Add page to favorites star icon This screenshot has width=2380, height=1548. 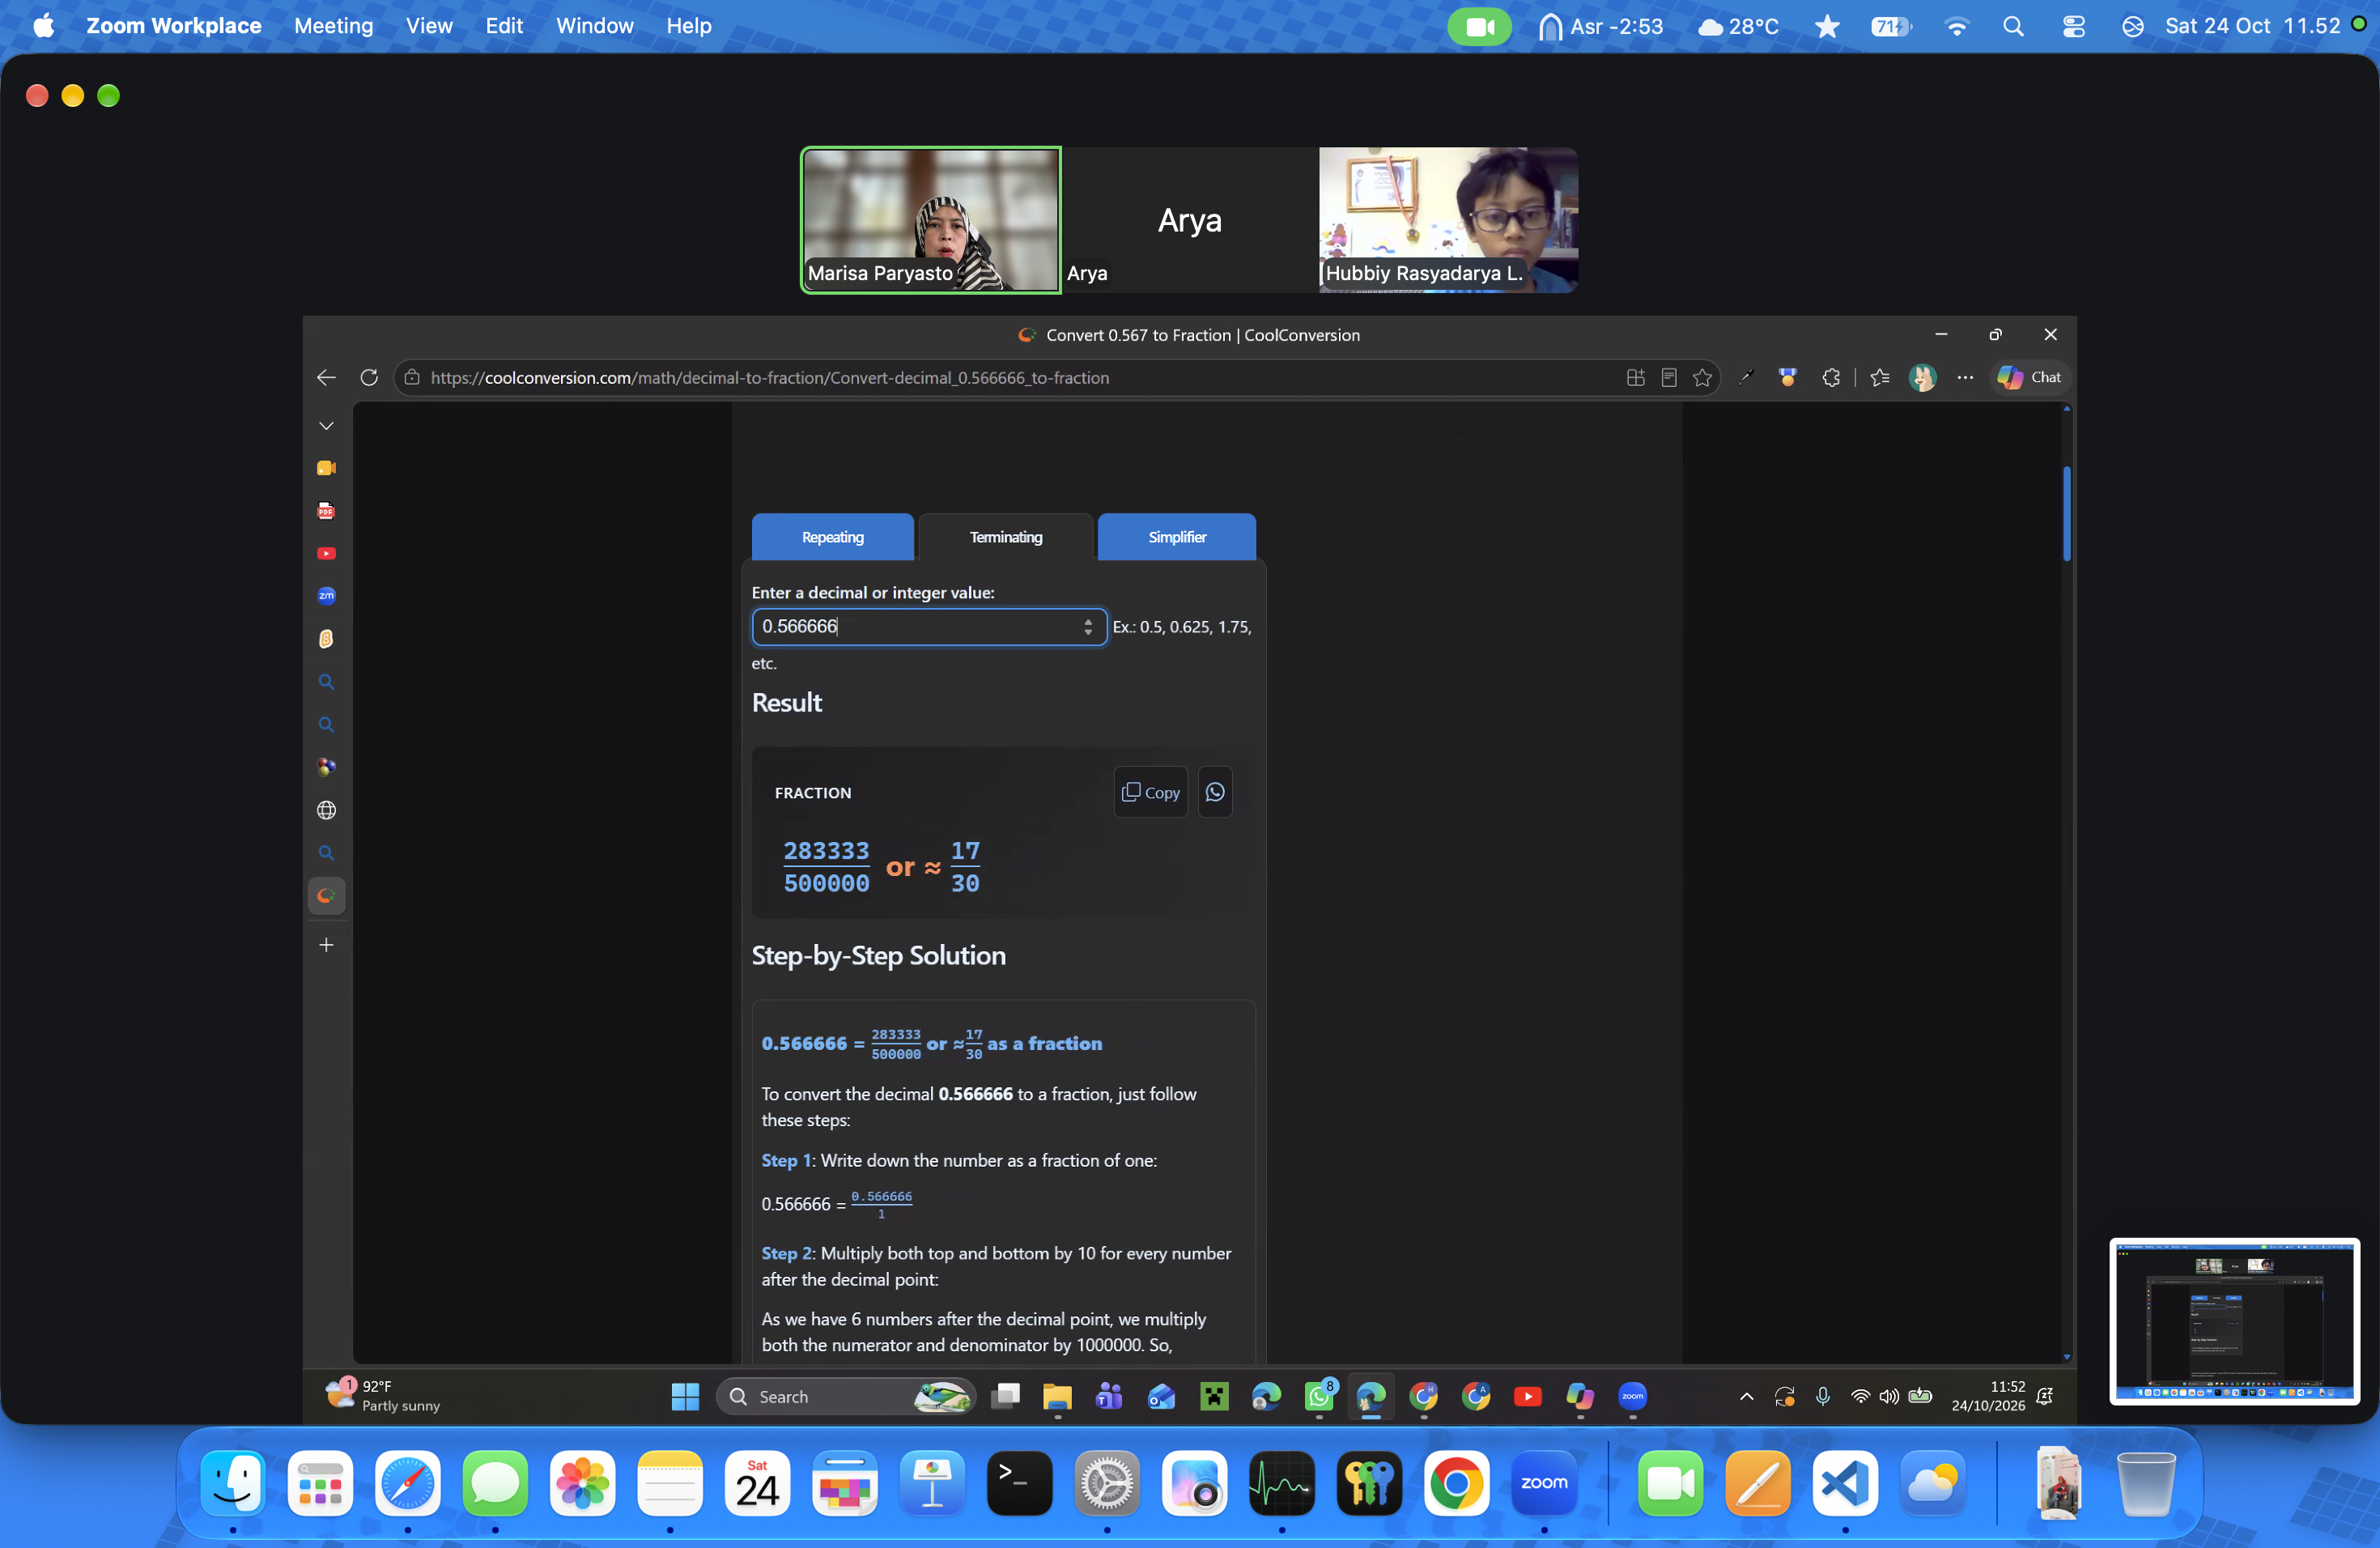[x=1702, y=378]
